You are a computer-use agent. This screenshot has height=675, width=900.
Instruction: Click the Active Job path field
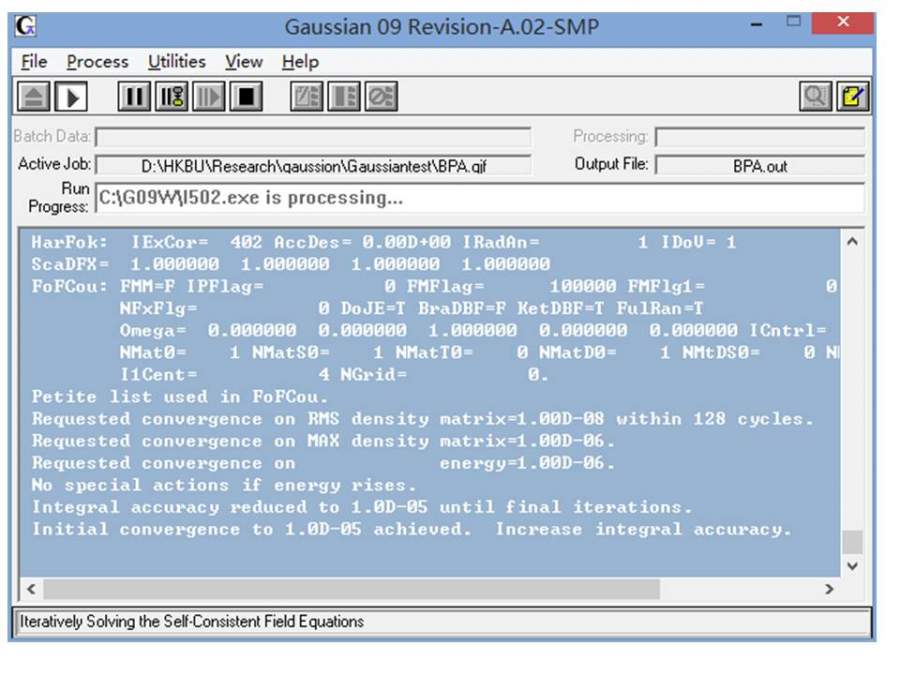click(x=313, y=165)
